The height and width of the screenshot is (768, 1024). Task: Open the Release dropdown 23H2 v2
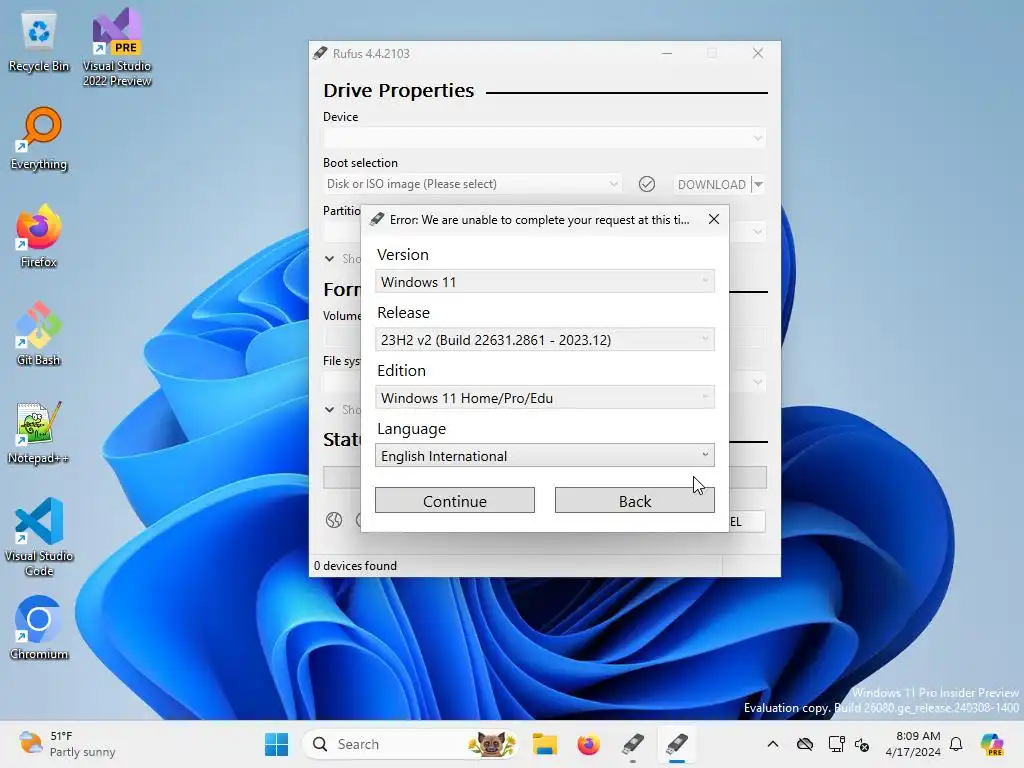[545, 340]
